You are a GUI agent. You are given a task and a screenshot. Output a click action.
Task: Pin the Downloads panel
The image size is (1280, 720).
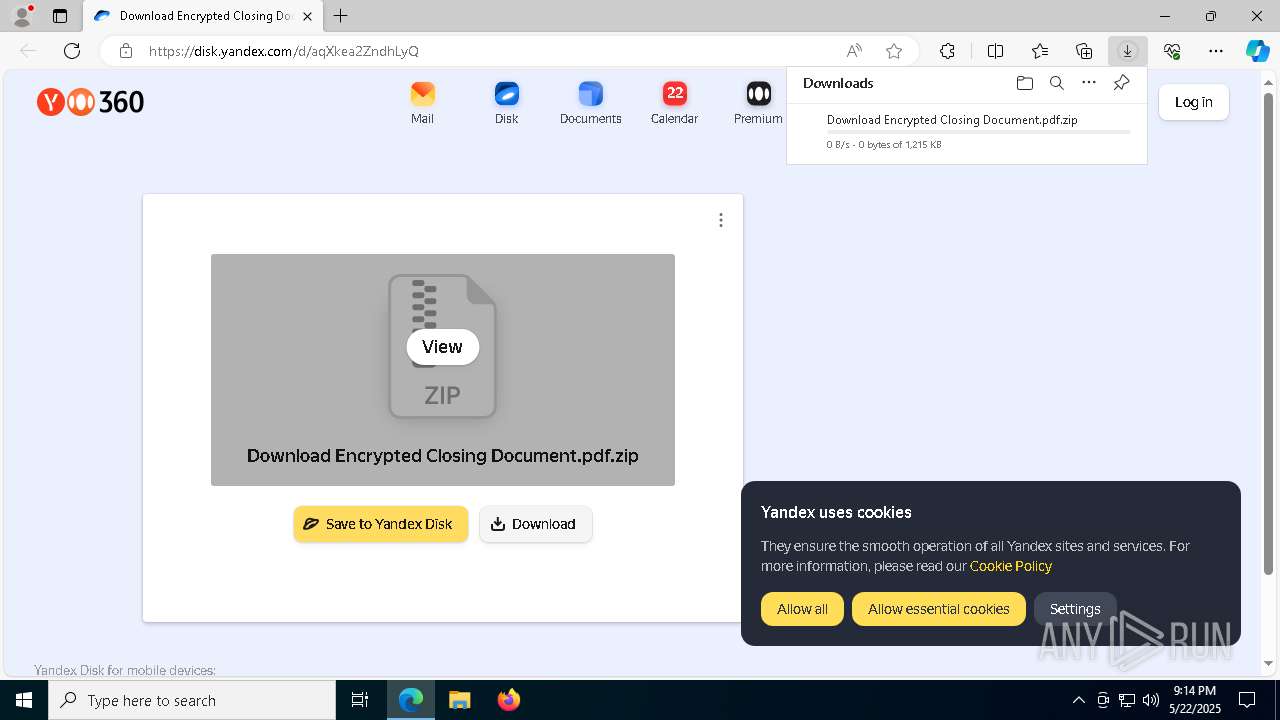1121,83
